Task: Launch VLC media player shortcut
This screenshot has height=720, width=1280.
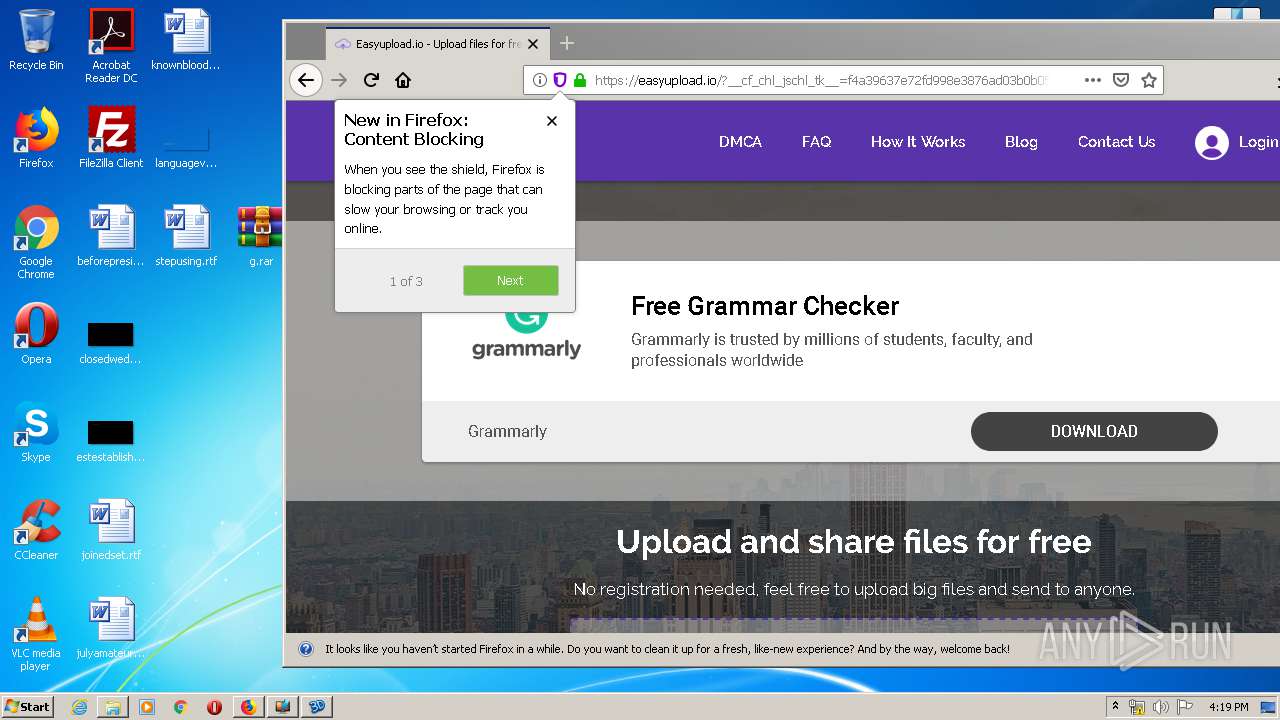Action: (x=36, y=634)
